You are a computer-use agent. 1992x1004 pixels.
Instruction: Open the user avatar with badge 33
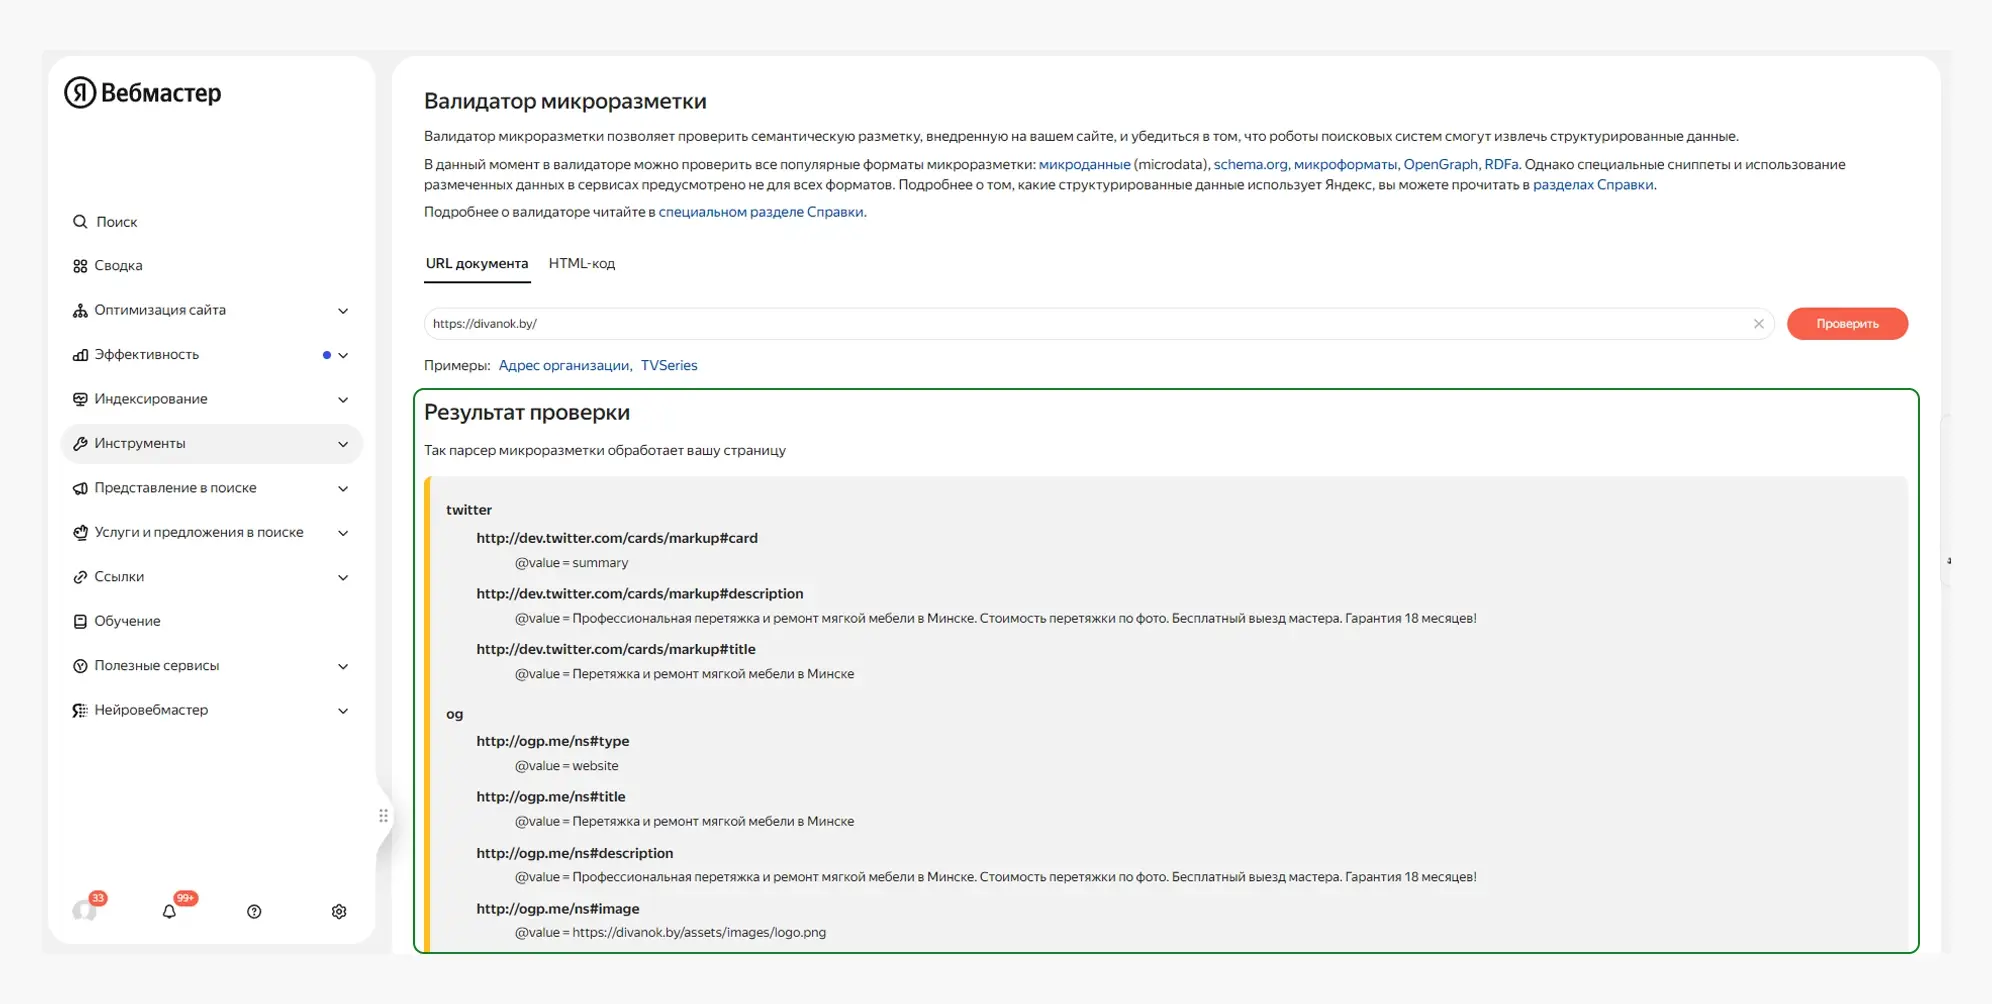[x=85, y=910]
